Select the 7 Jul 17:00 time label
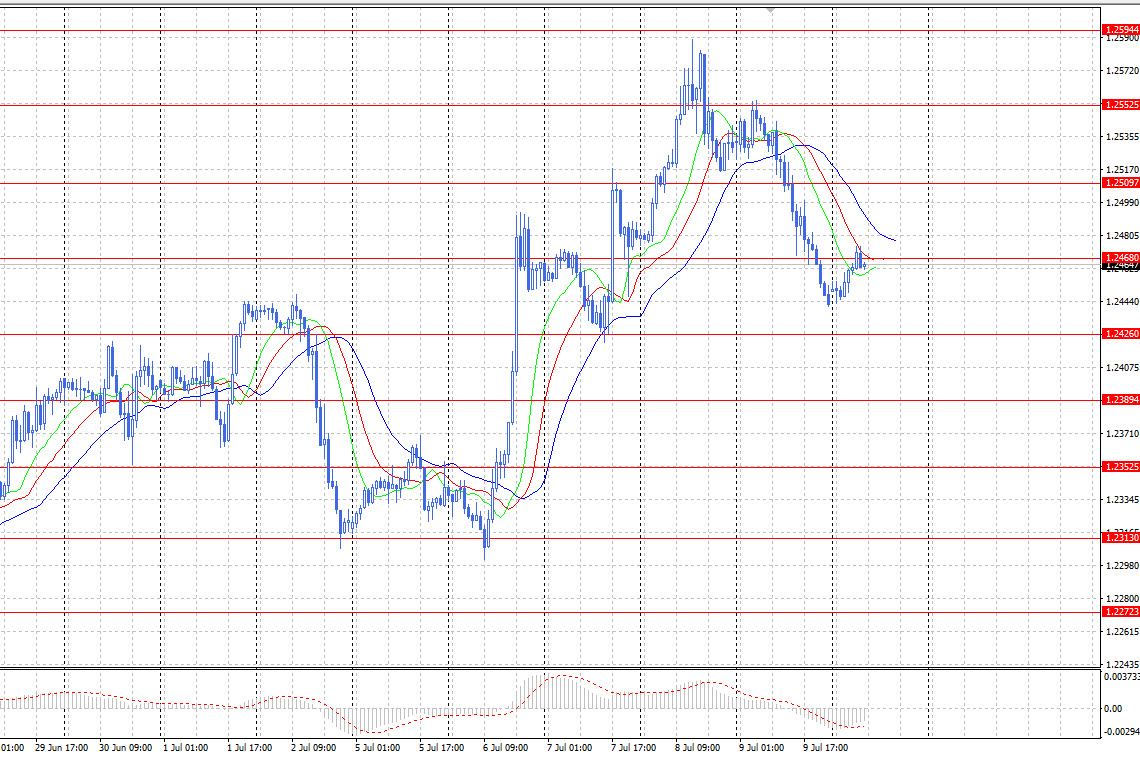The width and height of the screenshot is (1140, 758). (x=633, y=748)
